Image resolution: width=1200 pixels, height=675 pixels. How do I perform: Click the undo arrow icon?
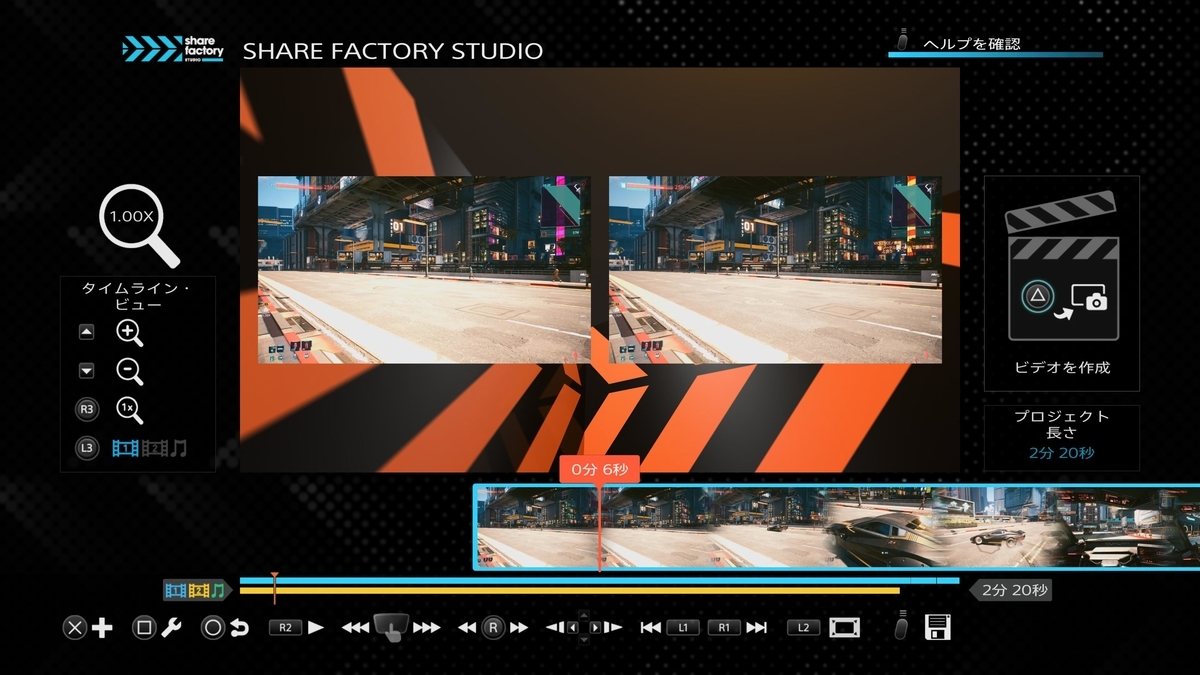(239, 628)
